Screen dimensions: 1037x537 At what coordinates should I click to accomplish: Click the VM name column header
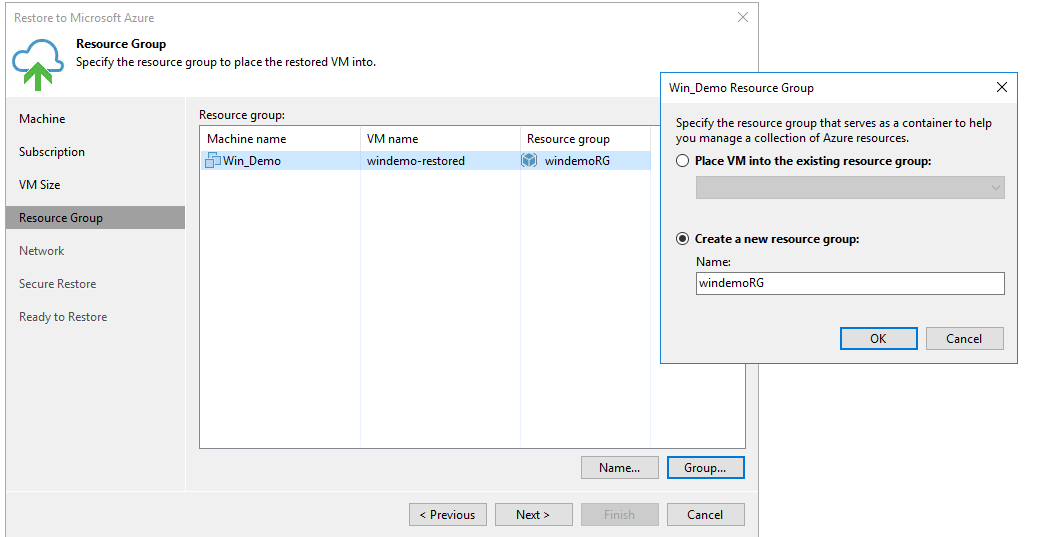(393, 139)
